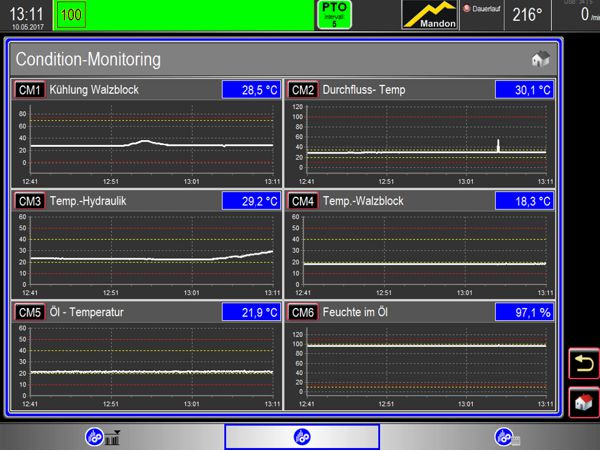The width and height of the screenshot is (600, 451).
Task: Click the 97,1 % humidity value field
Action: tap(524, 312)
